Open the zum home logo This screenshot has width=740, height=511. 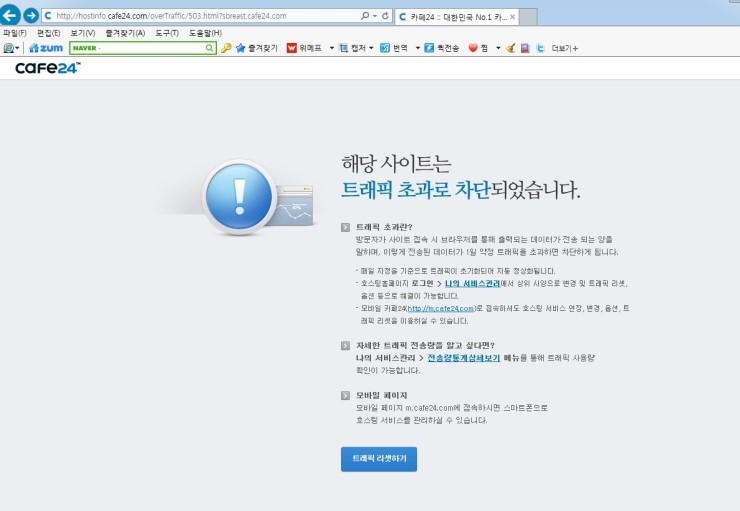pos(46,48)
